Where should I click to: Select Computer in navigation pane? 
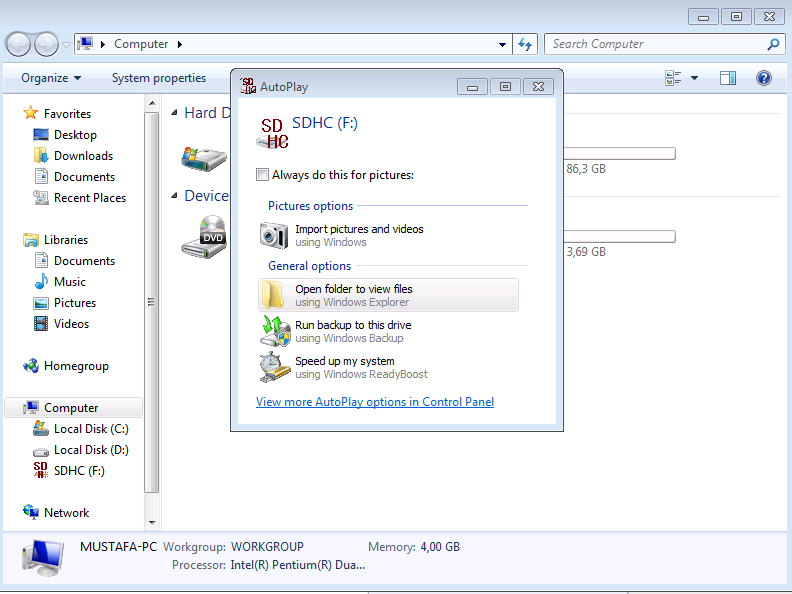pyautogui.click(x=74, y=408)
